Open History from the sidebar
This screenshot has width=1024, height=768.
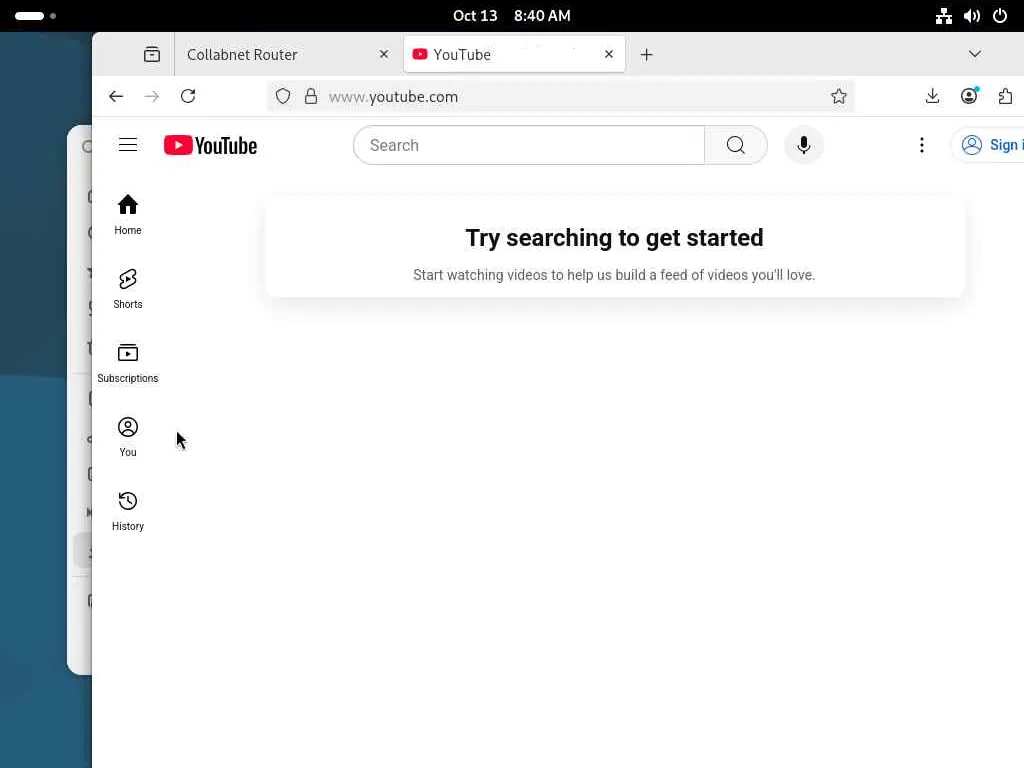point(128,511)
